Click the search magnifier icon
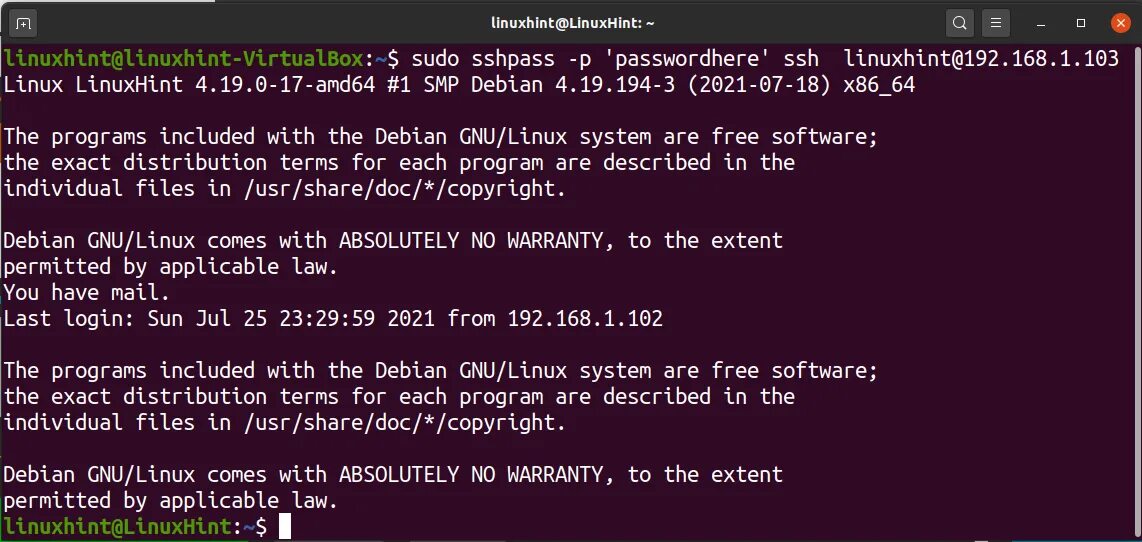 point(959,22)
